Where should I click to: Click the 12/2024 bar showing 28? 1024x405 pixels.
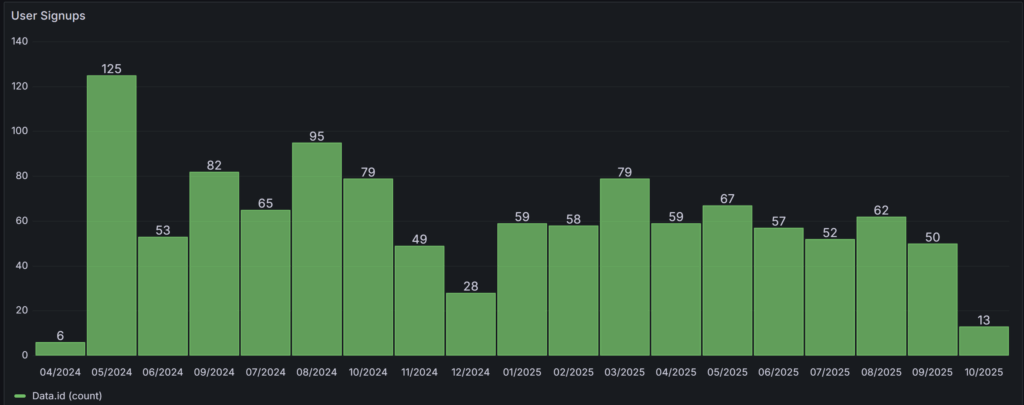click(471, 324)
